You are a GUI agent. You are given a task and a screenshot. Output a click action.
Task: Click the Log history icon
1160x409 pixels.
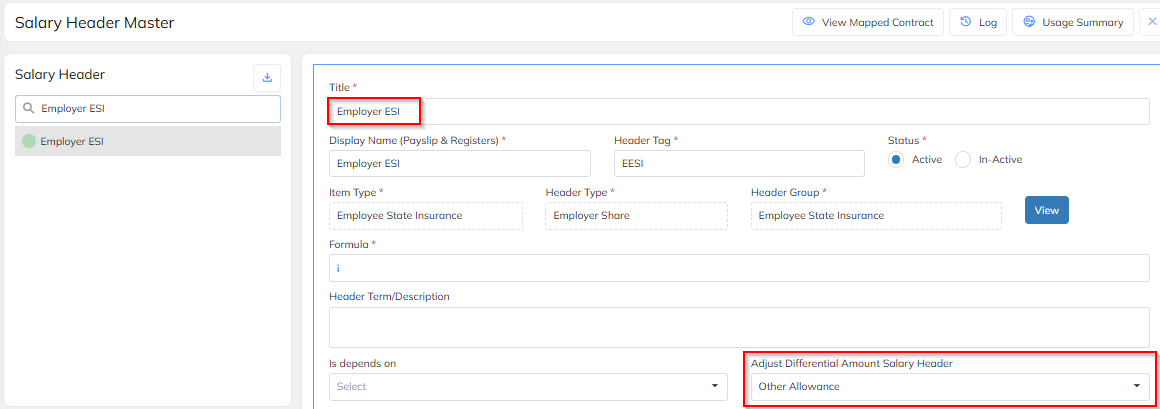[966, 22]
